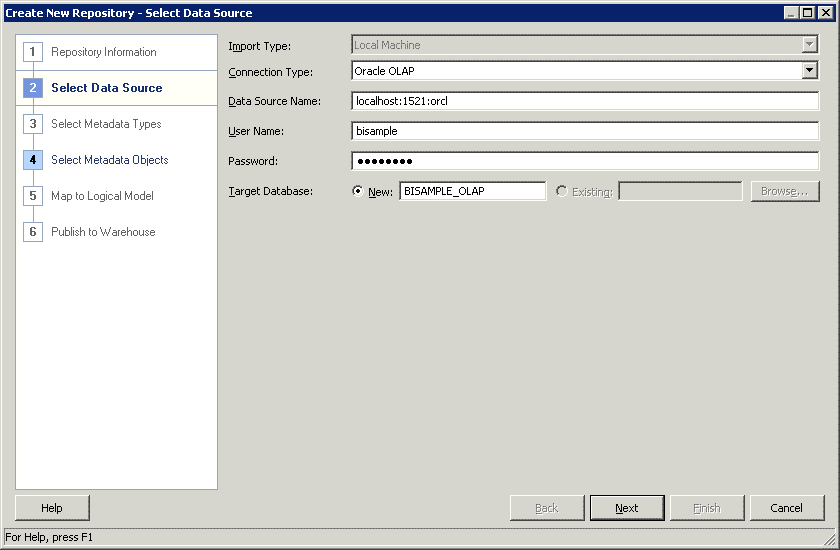Go to the Select Metadata Objects step

110,160
